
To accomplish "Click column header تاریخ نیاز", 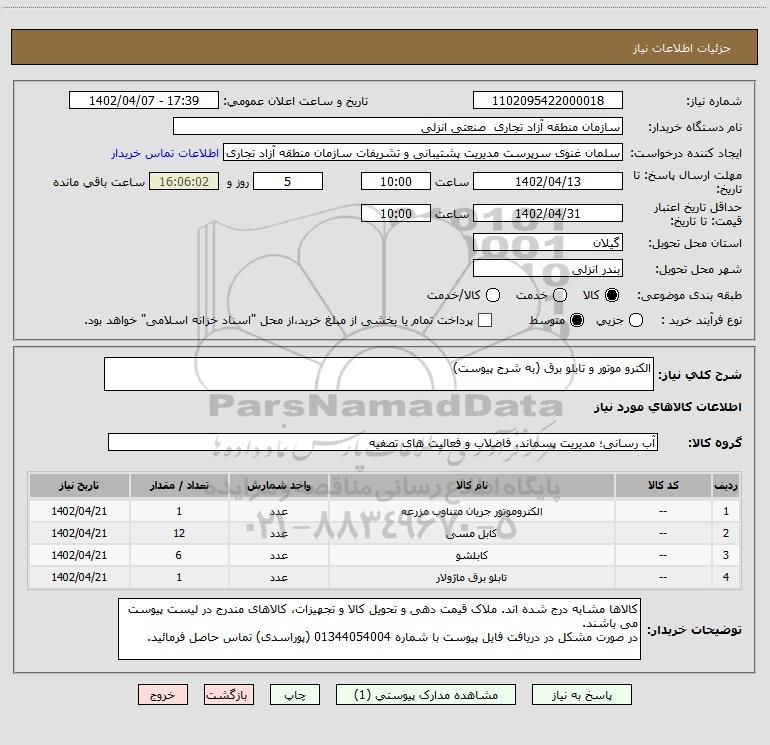I will [x=79, y=485].
